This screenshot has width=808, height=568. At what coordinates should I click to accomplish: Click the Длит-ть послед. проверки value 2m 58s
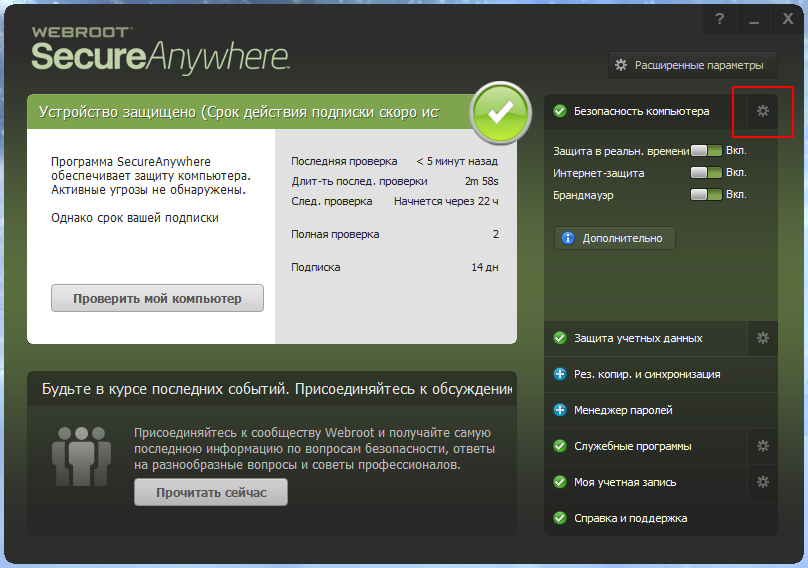click(x=481, y=181)
